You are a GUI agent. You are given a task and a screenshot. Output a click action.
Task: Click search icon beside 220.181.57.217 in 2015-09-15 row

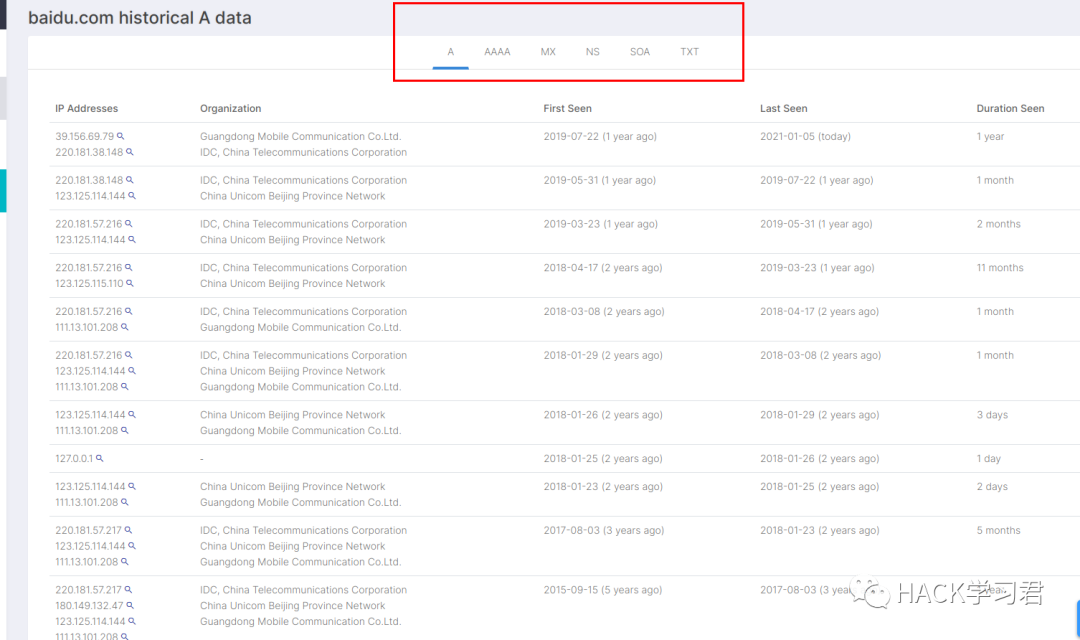point(128,590)
